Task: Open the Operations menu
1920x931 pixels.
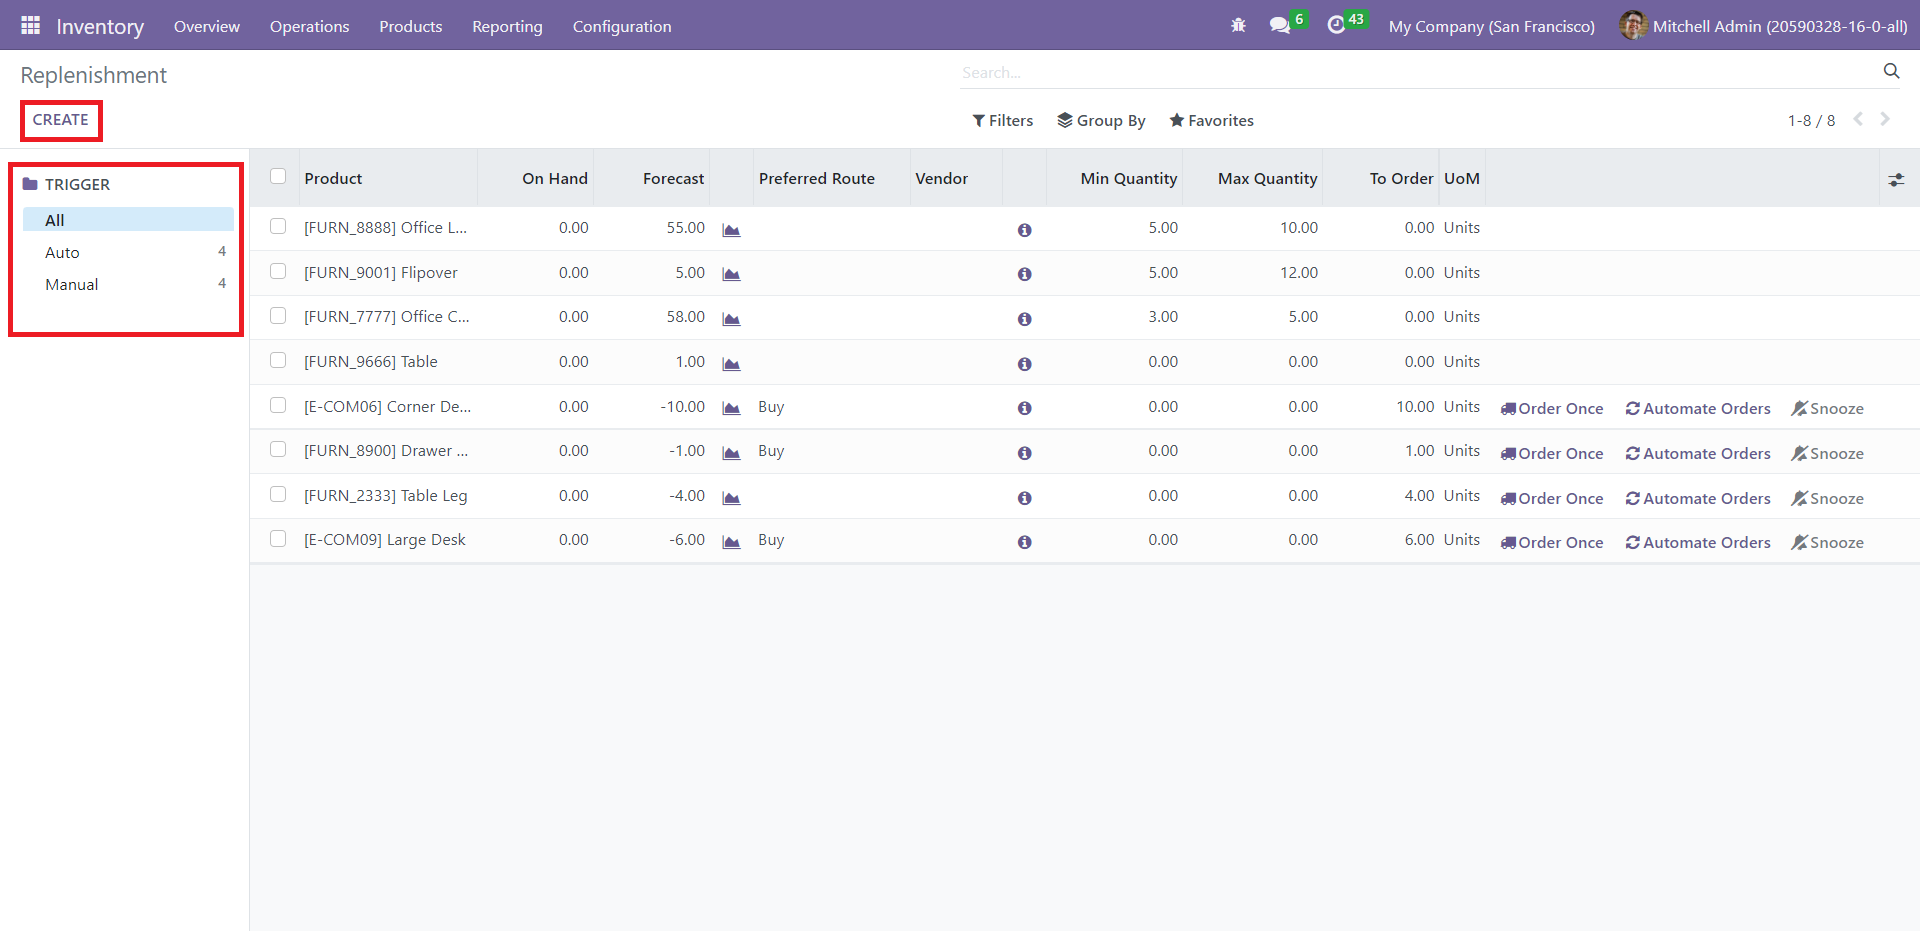Action: (x=309, y=26)
